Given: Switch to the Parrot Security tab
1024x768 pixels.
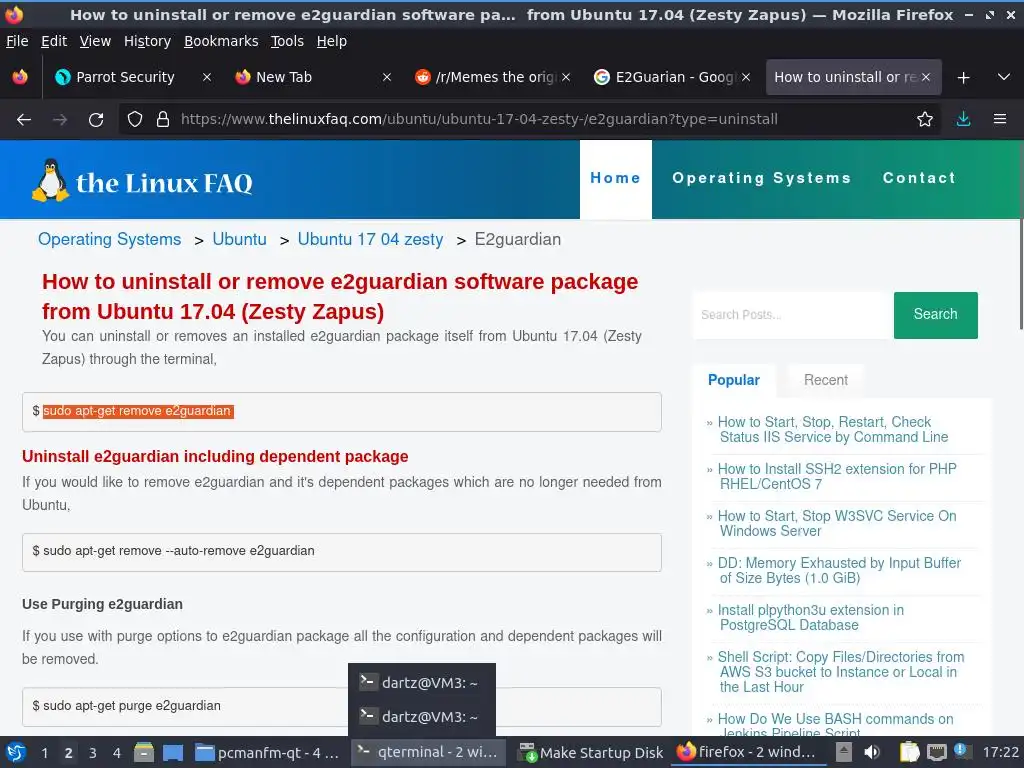Looking at the screenshot, I should [124, 77].
